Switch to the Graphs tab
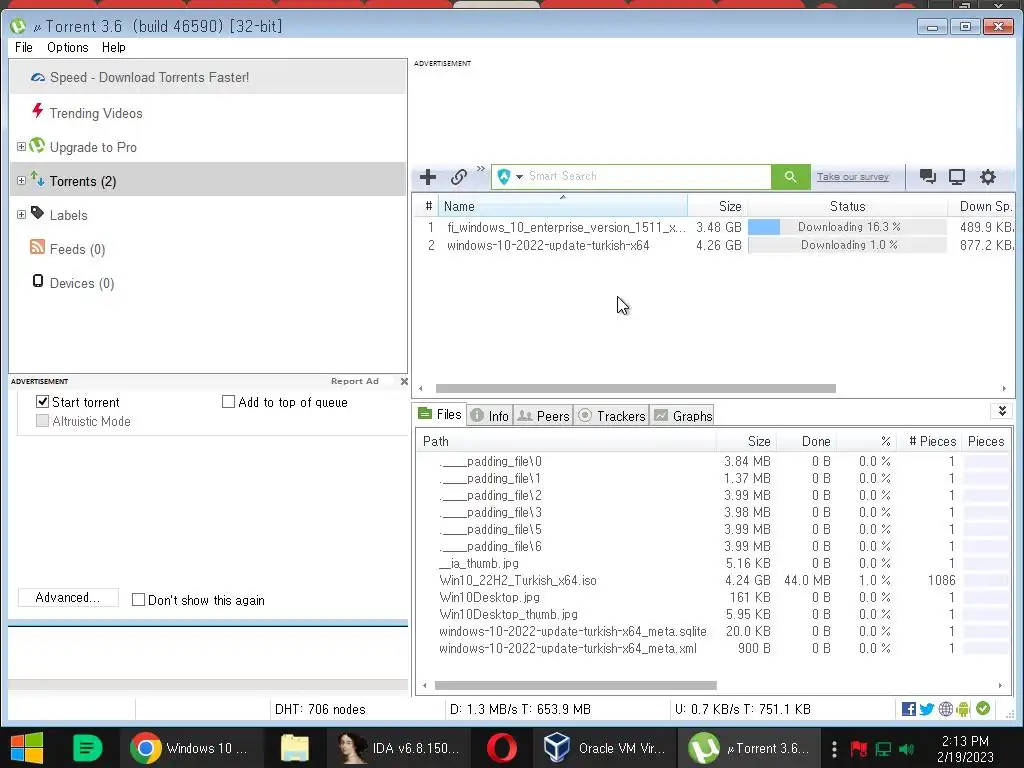This screenshot has height=768, width=1024. pyautogui.click(x=682, y=416)
